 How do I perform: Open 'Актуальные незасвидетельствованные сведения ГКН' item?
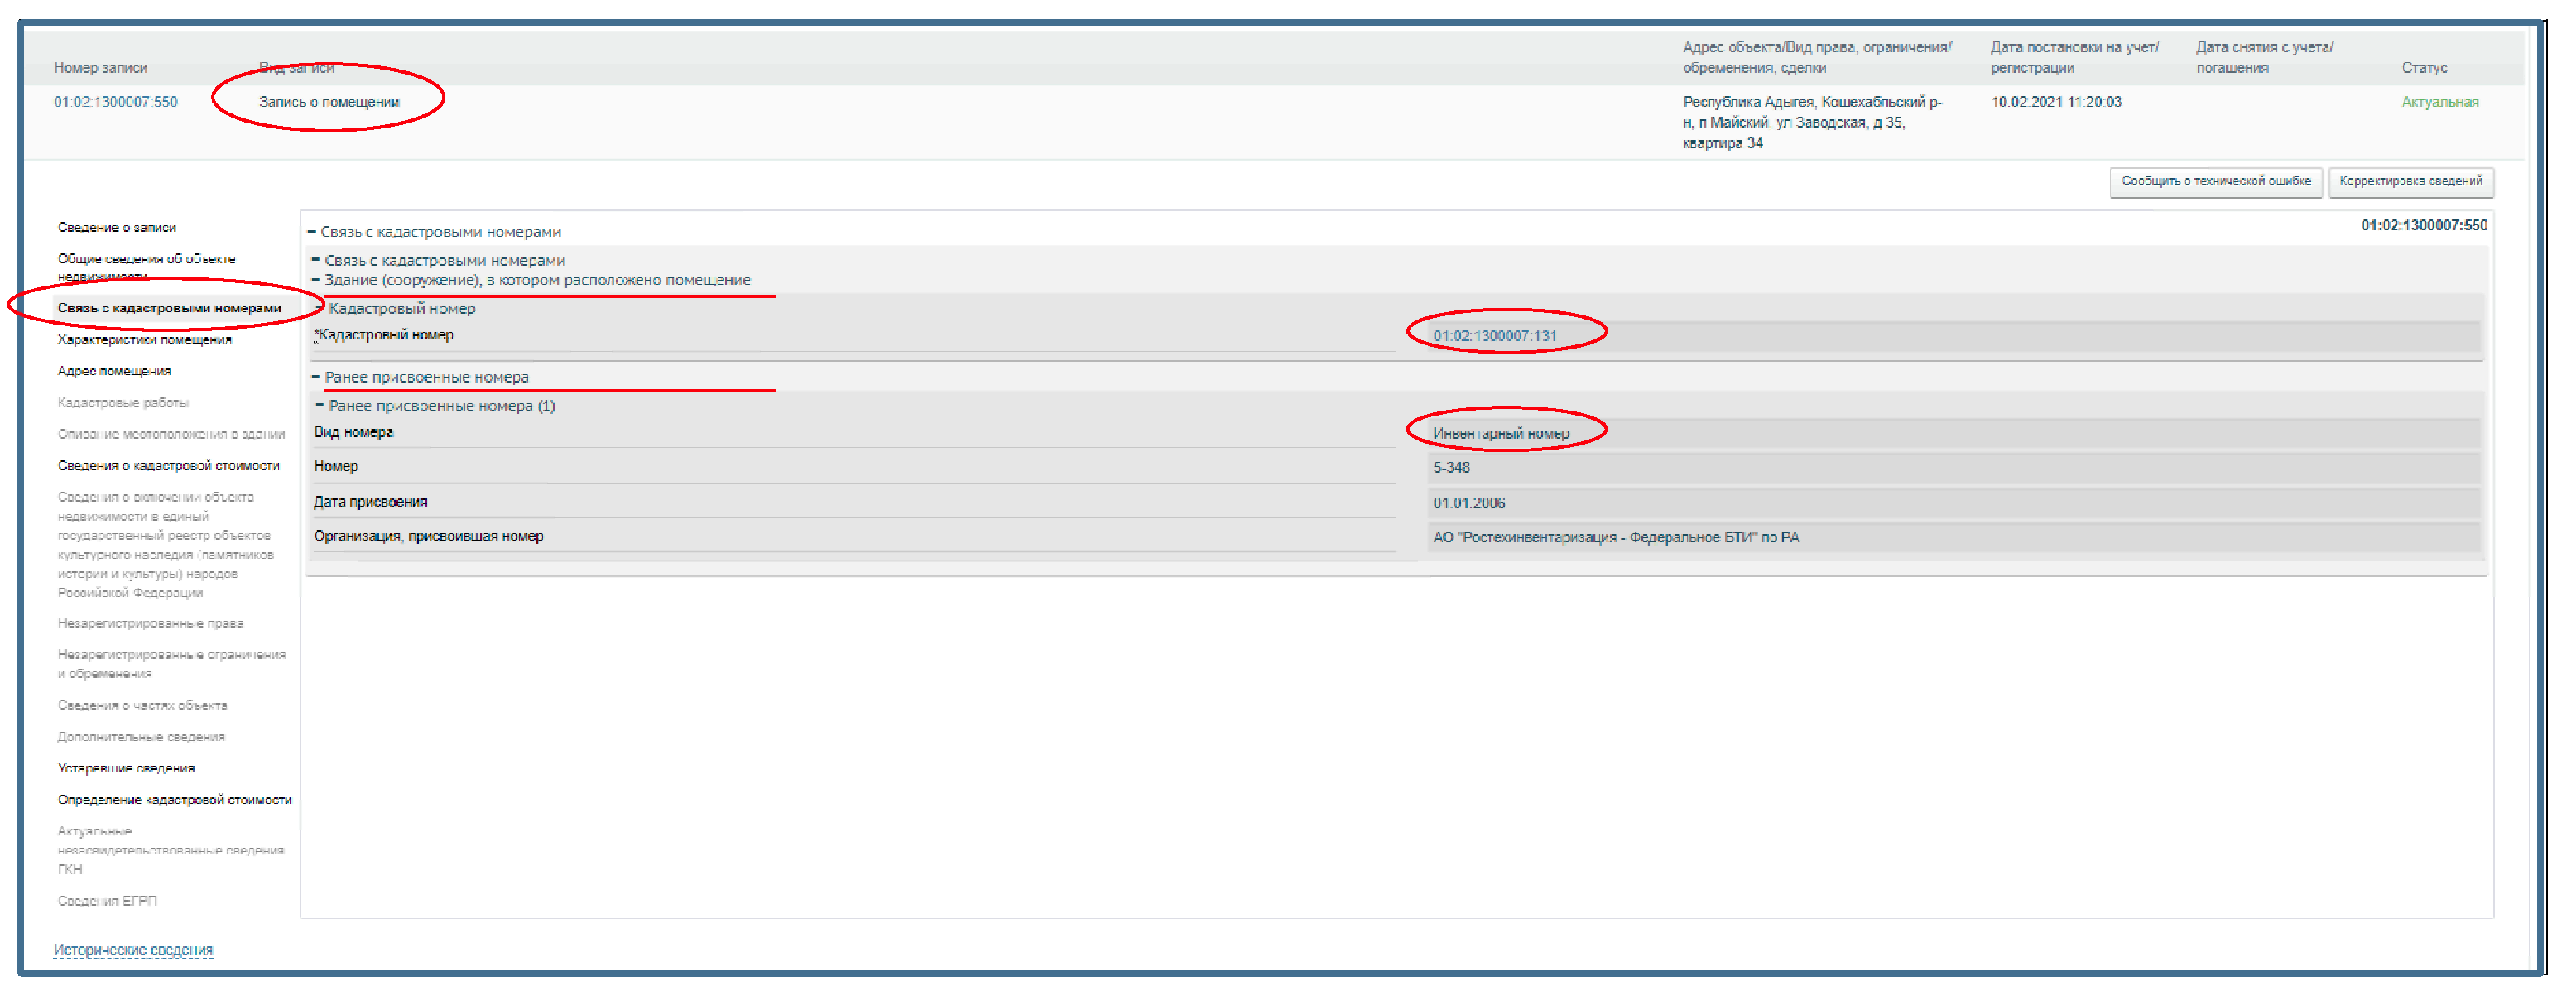coord(170,851)
